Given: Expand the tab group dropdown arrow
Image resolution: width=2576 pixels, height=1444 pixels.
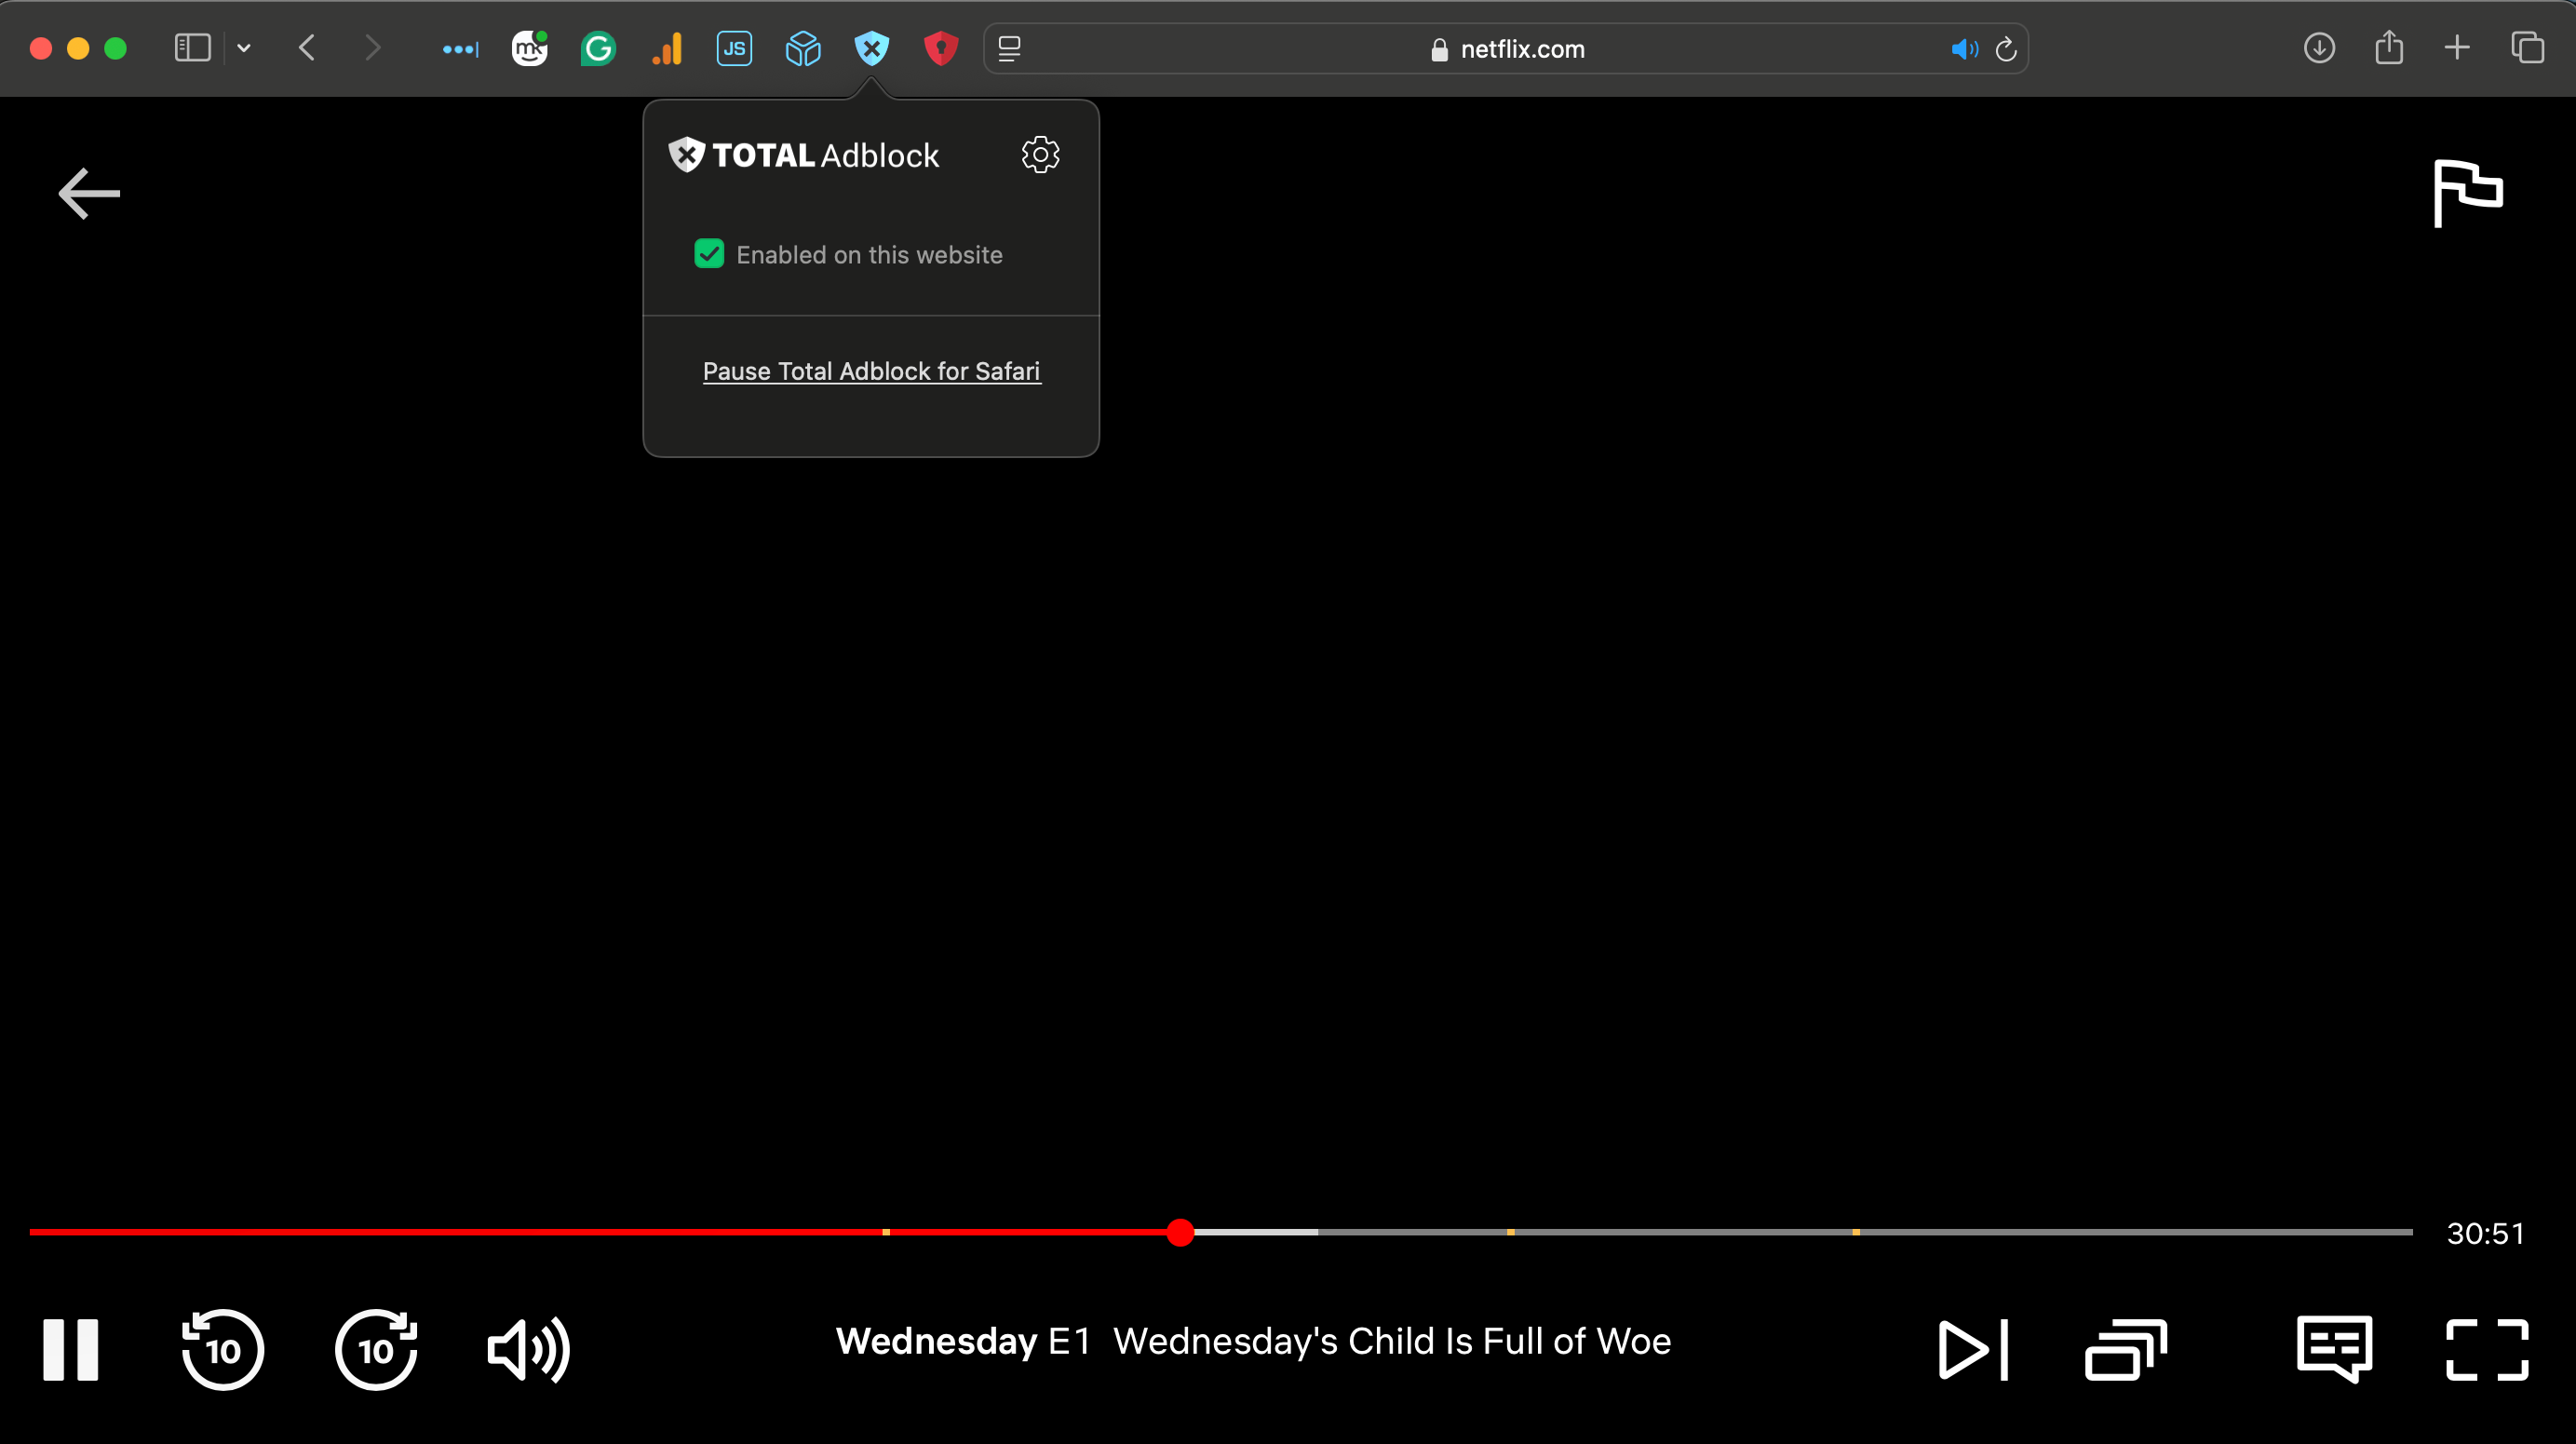Looking at the screenshot, I should (x=243, y=48).
